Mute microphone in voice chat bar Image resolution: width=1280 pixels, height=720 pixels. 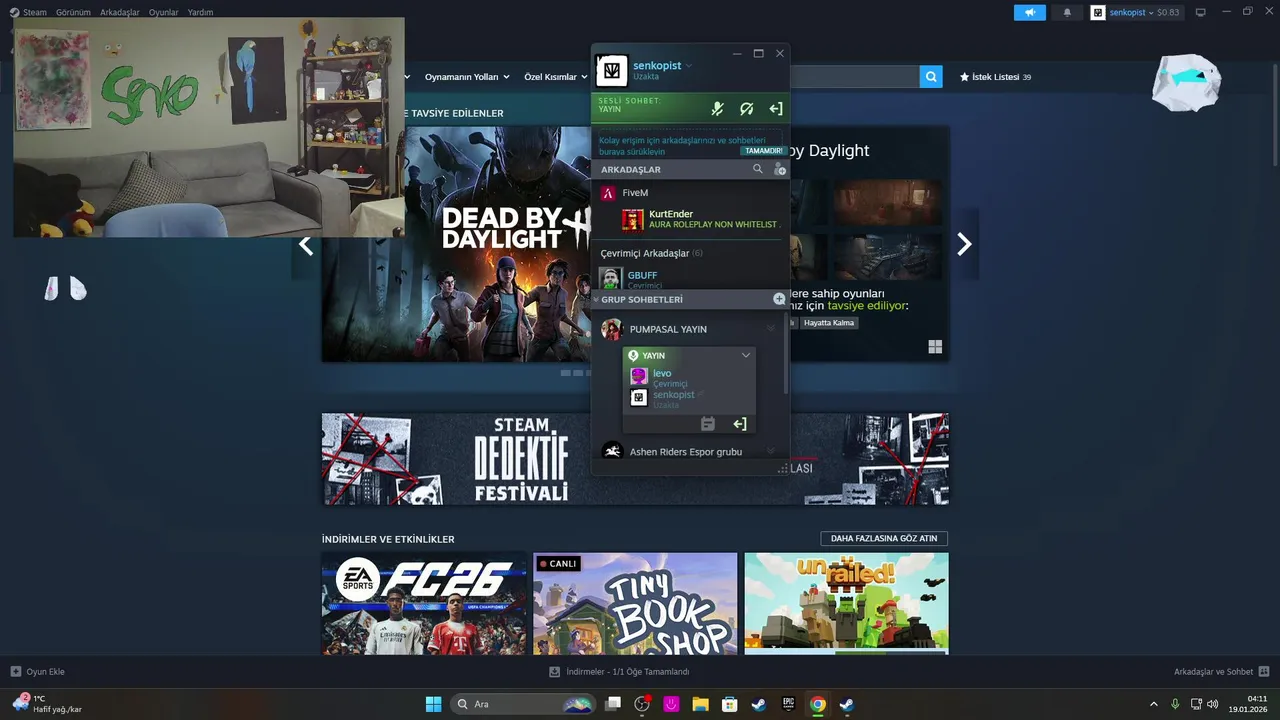pos(717,109)
